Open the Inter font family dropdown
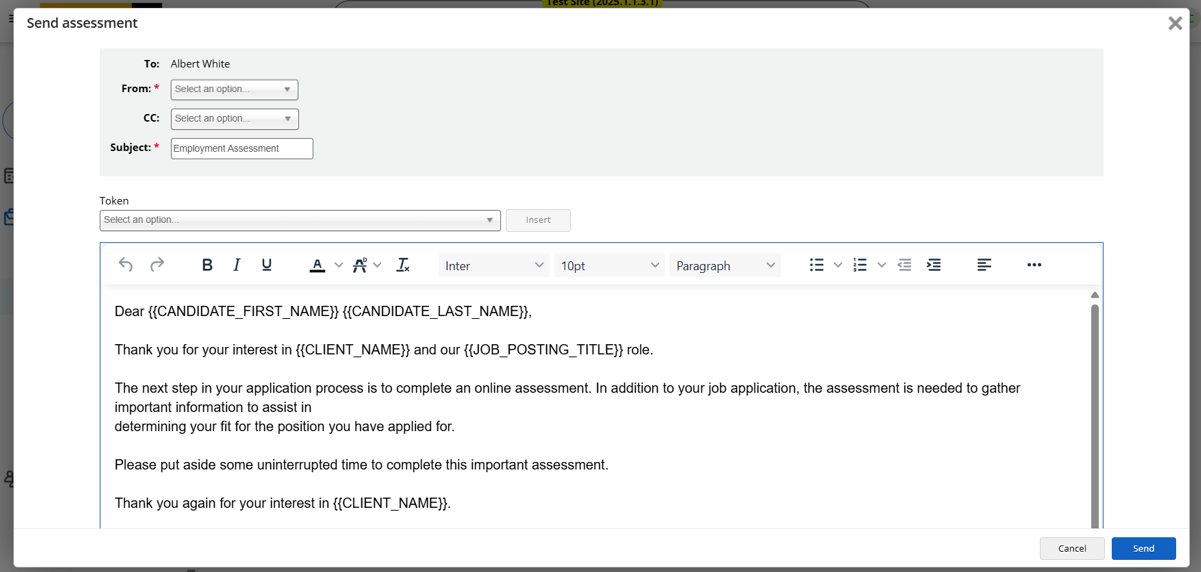1201x572 pixels. [494, 265]
